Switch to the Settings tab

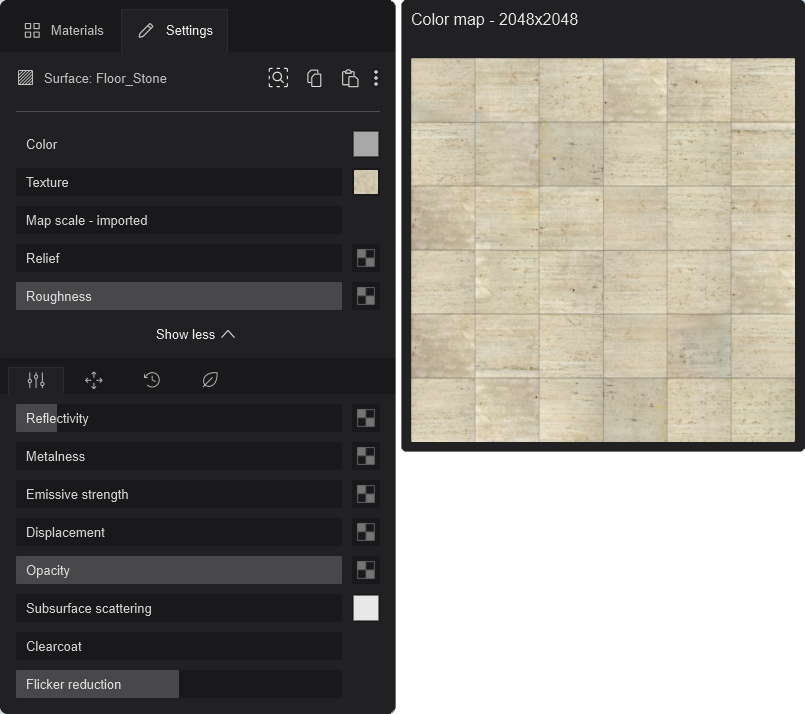[175, 30]
